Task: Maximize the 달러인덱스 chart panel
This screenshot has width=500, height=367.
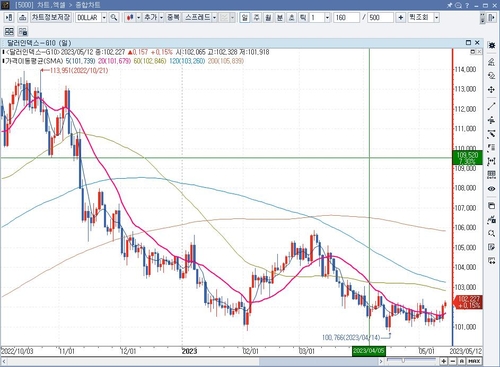Action: tap(468, 43)
